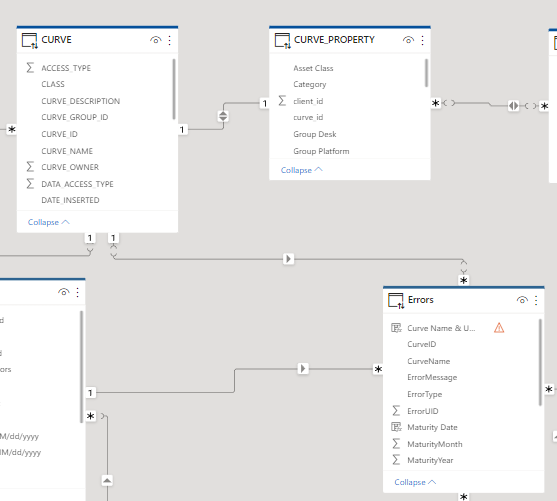The image size is (557, 501).
Task: Click calculated column icon beside Maturity Date
Action: pyautogui.click(x=396, y=427)
